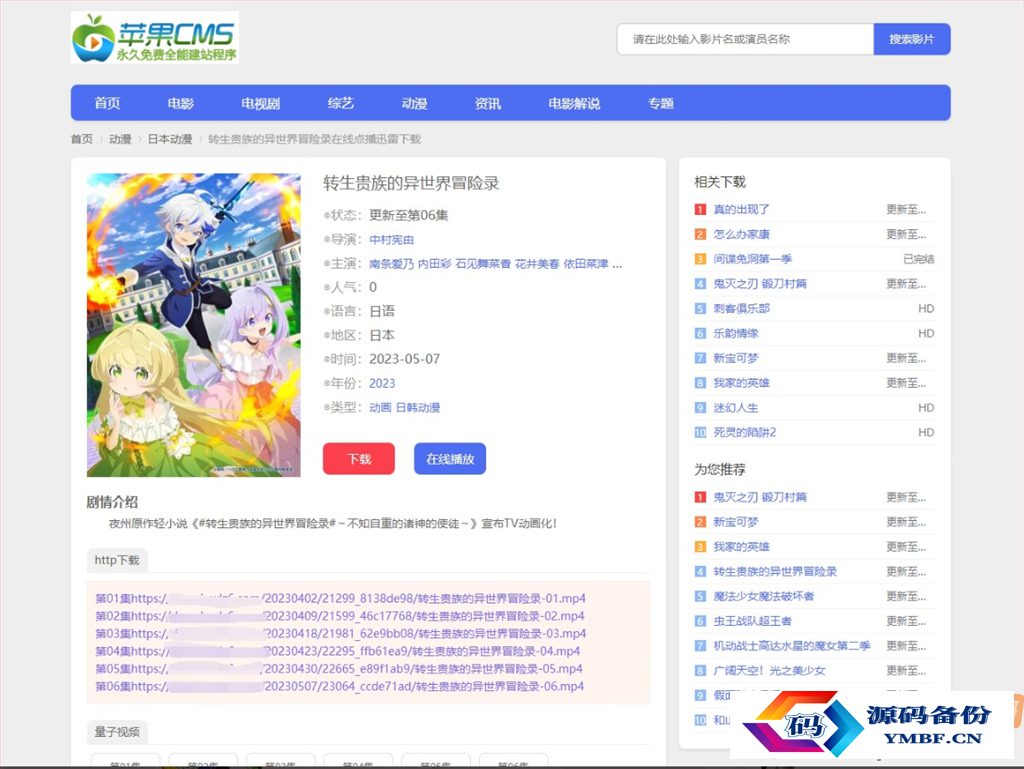1024x769 pixels.
Task: Select the http下载 tab
Action: click(x=117, y=560)
